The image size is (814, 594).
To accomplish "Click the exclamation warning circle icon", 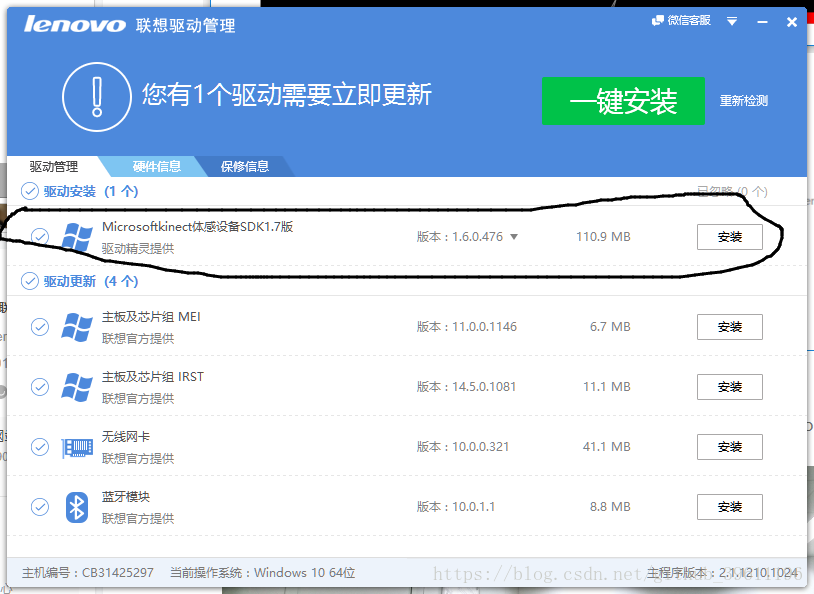I will (x=97, y=97).
